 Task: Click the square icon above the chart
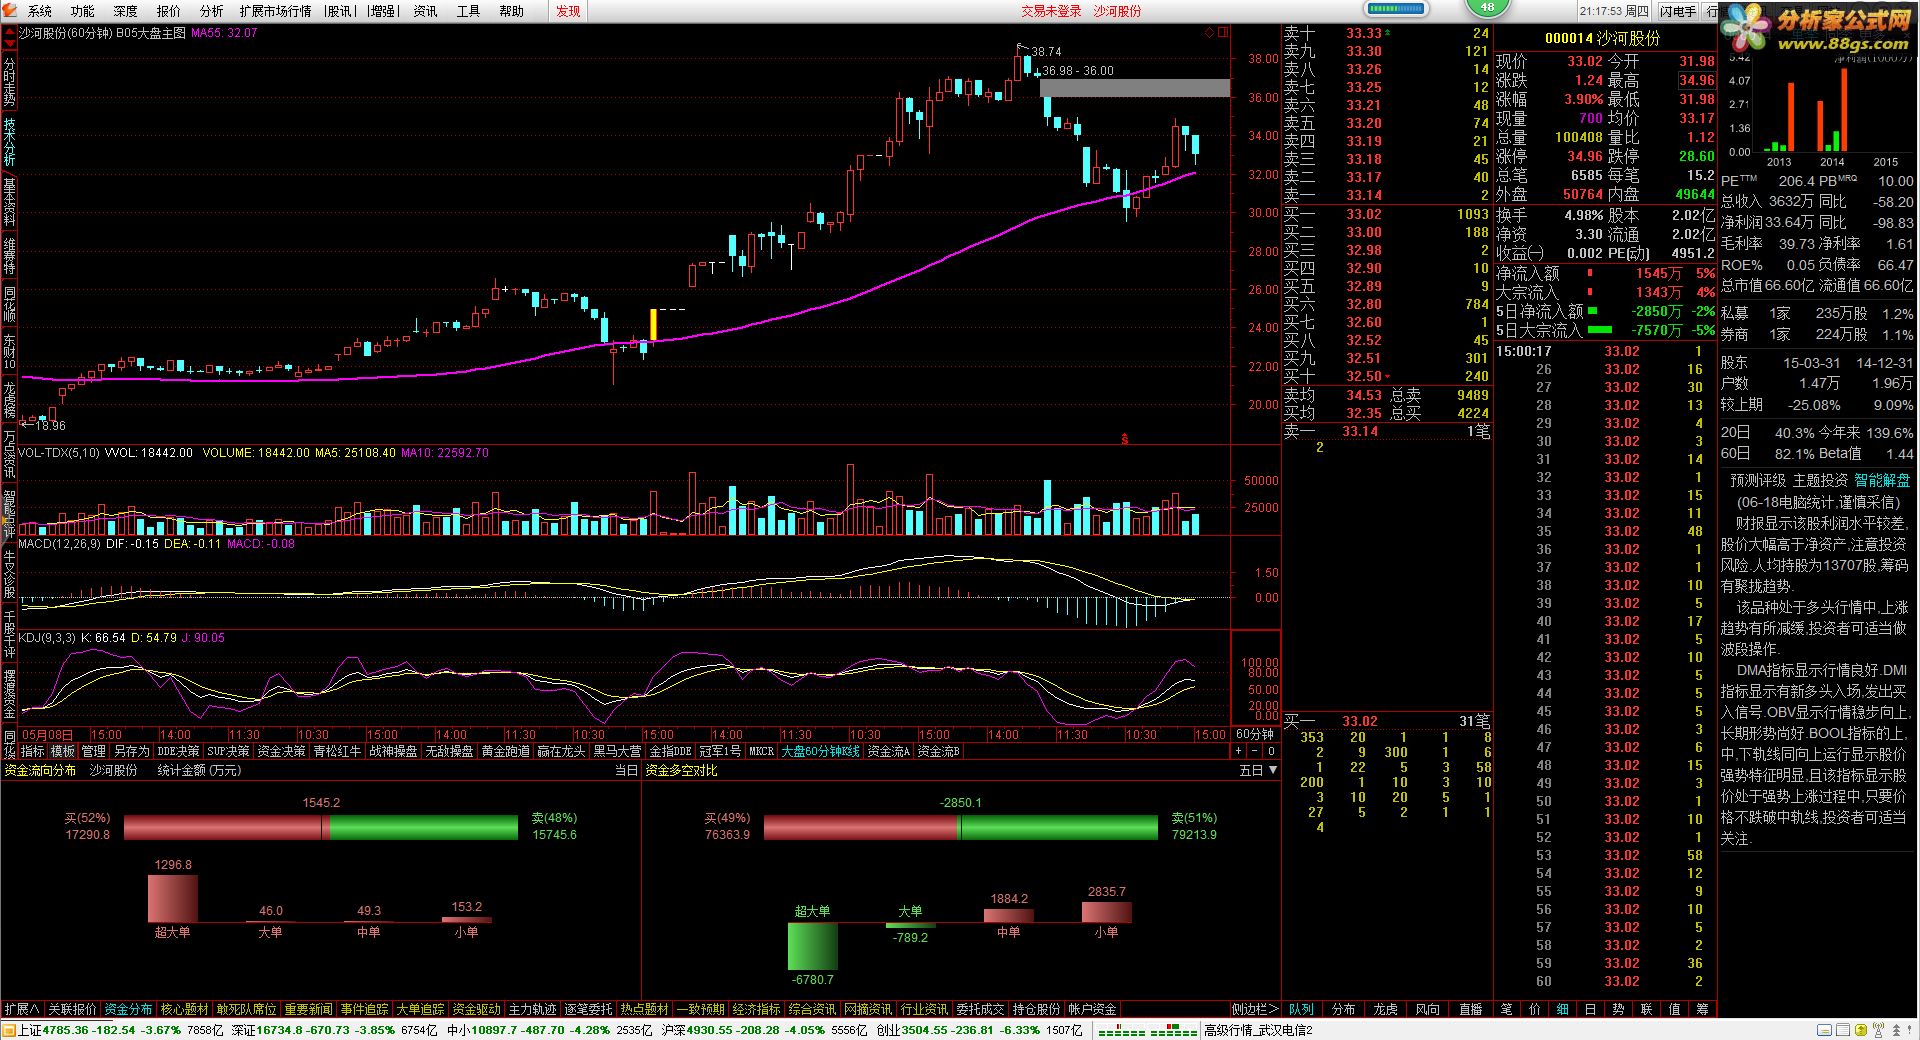1222,33
